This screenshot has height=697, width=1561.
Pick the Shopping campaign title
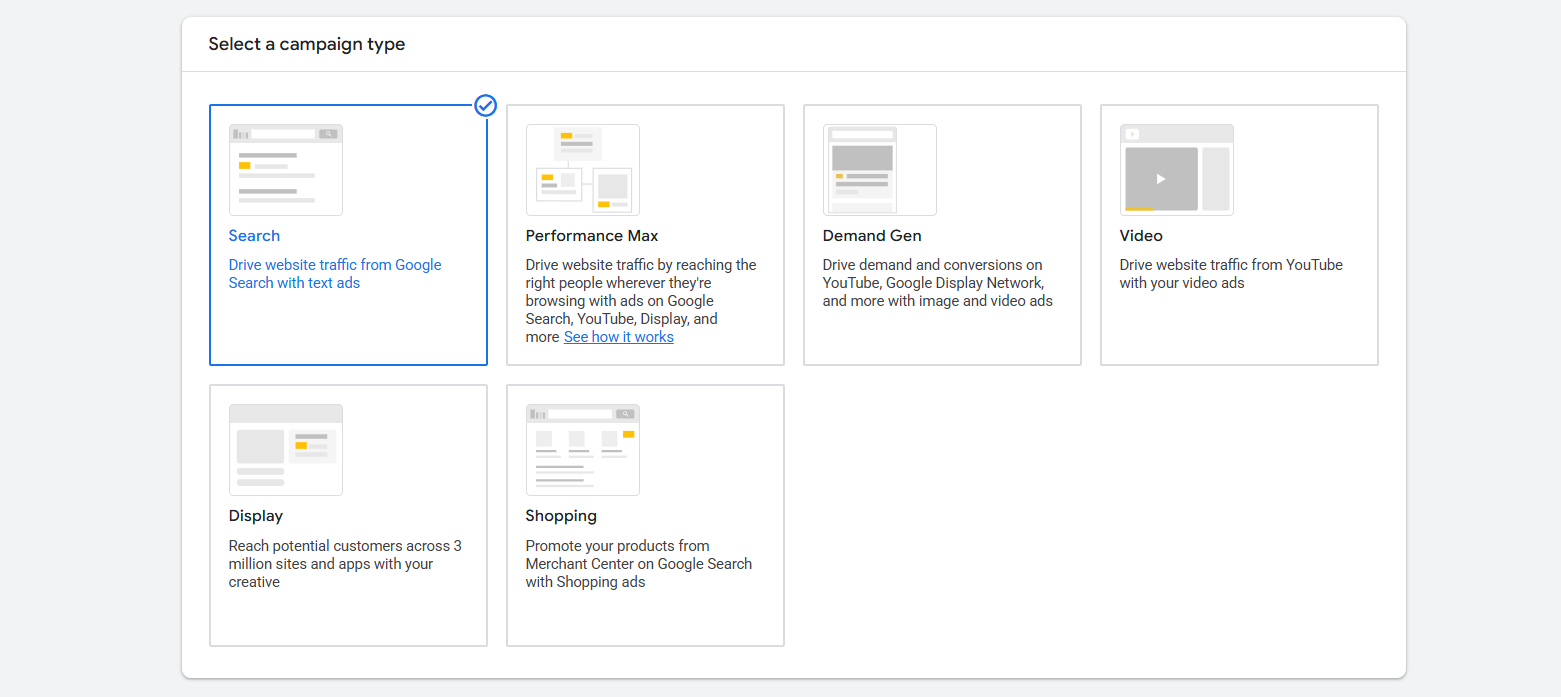coord(561,516)
